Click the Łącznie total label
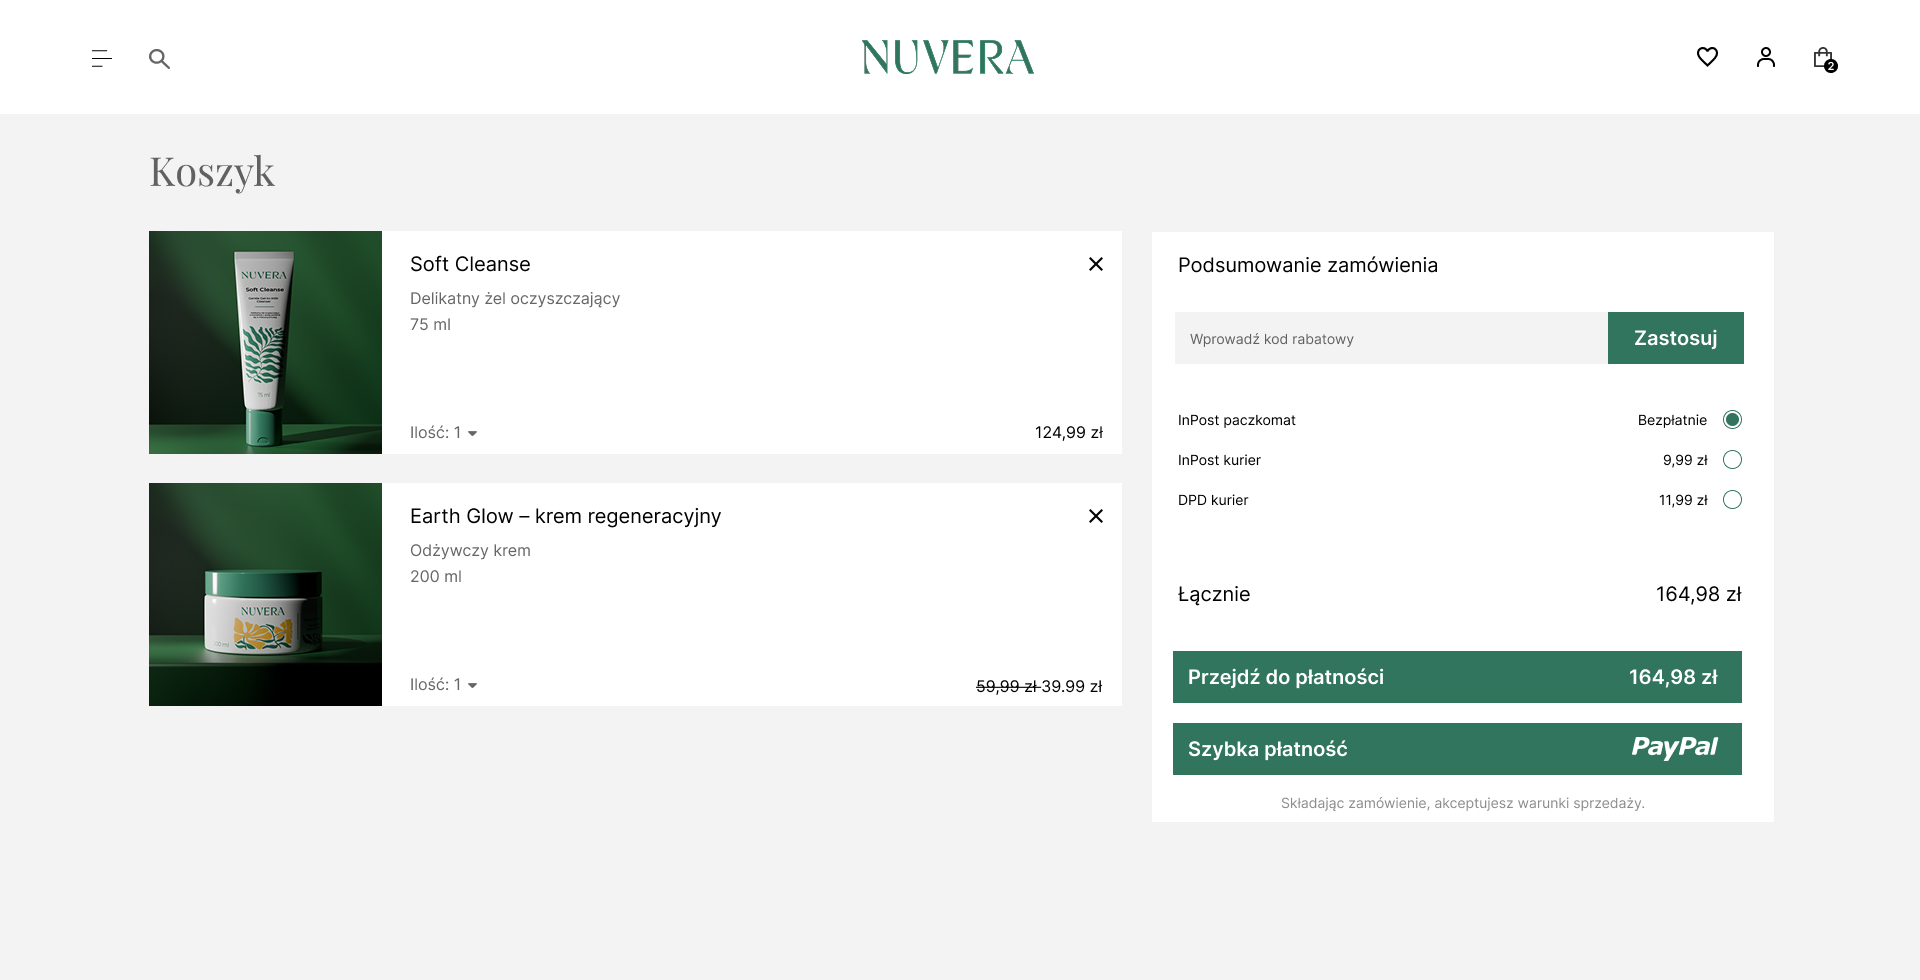This screenshot has width=1920, height=980. click(x=1214, y=594)
